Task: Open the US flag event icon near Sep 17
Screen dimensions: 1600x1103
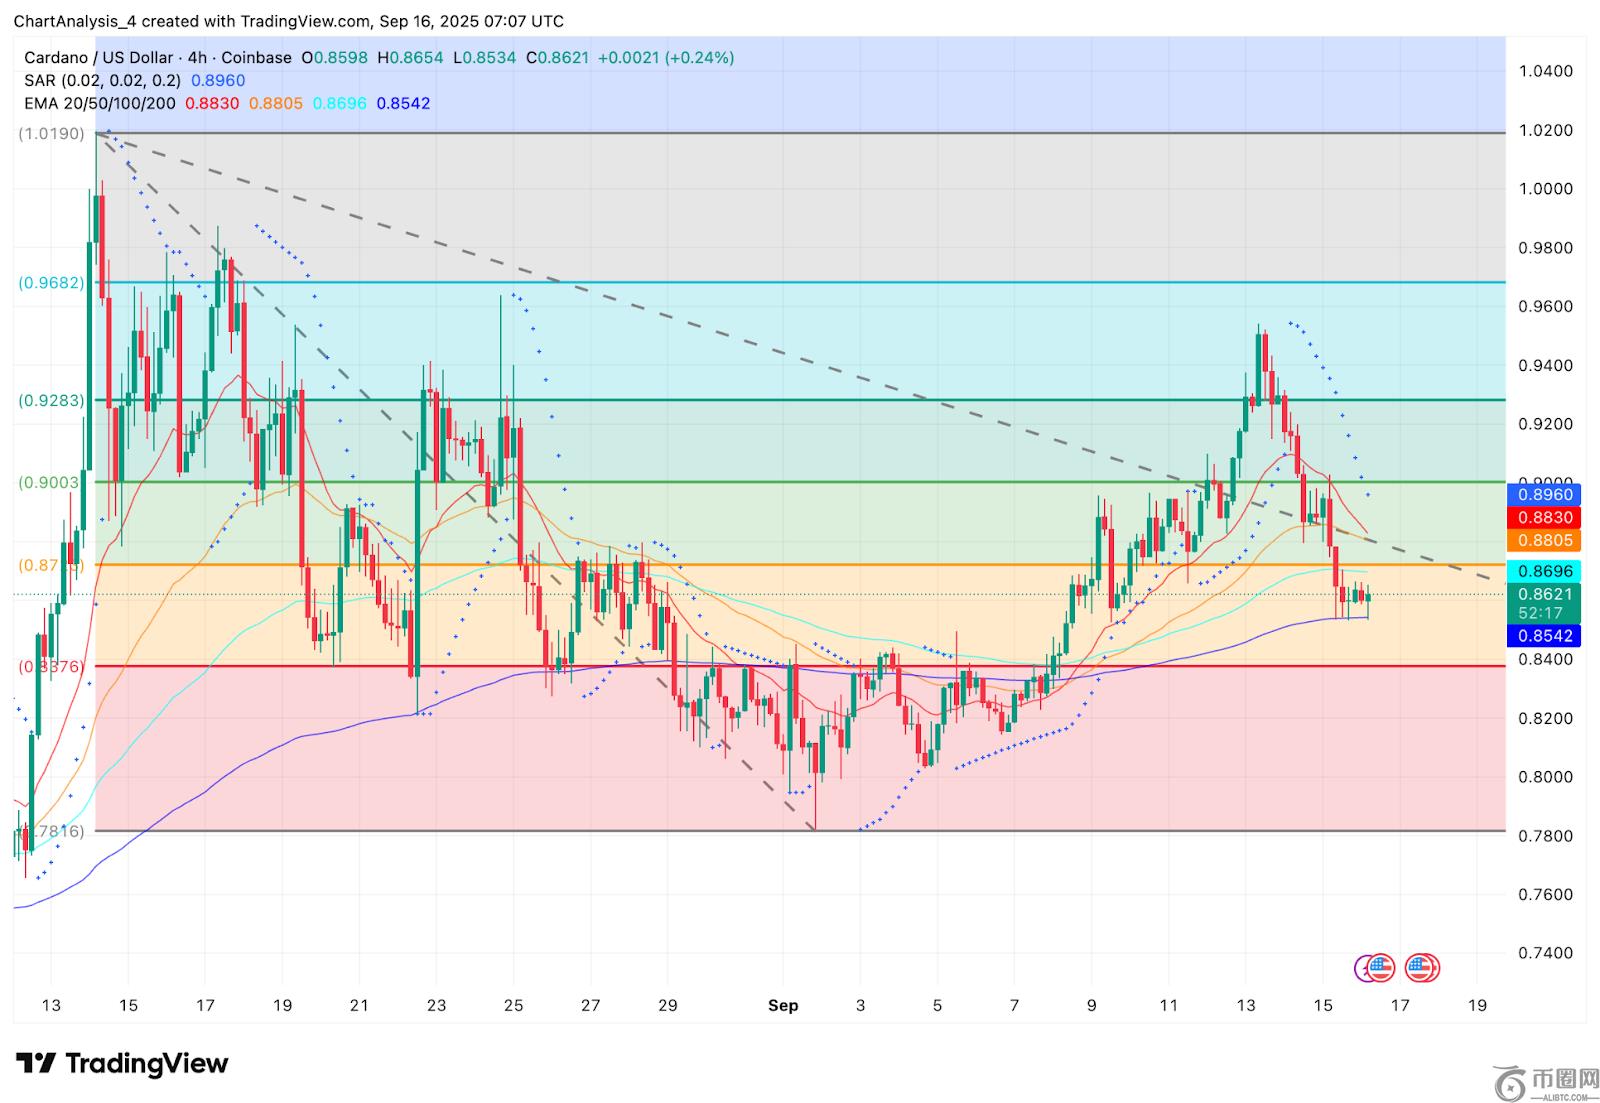Action: [1421, 967]
